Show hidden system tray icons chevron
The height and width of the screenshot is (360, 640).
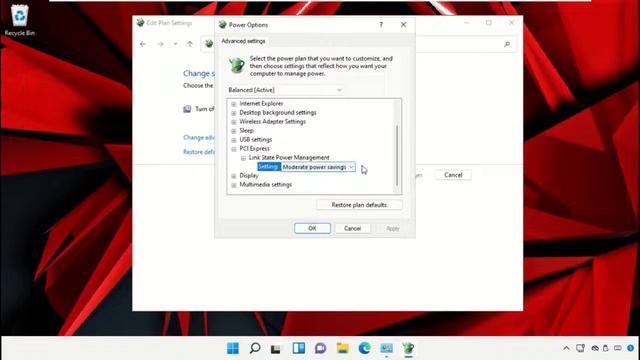pyautogui.click(x=566, y=348)
